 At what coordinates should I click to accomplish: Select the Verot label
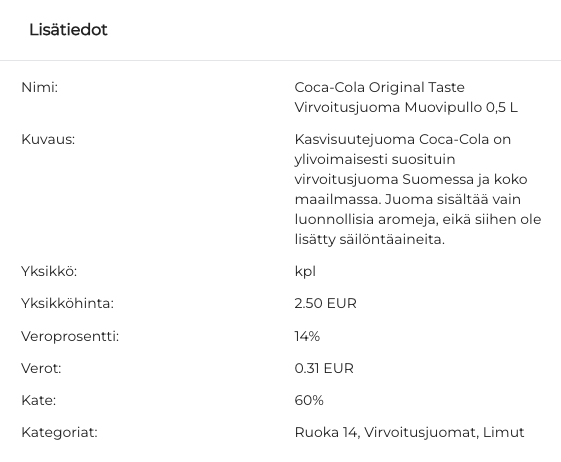[x=42, y=368]
